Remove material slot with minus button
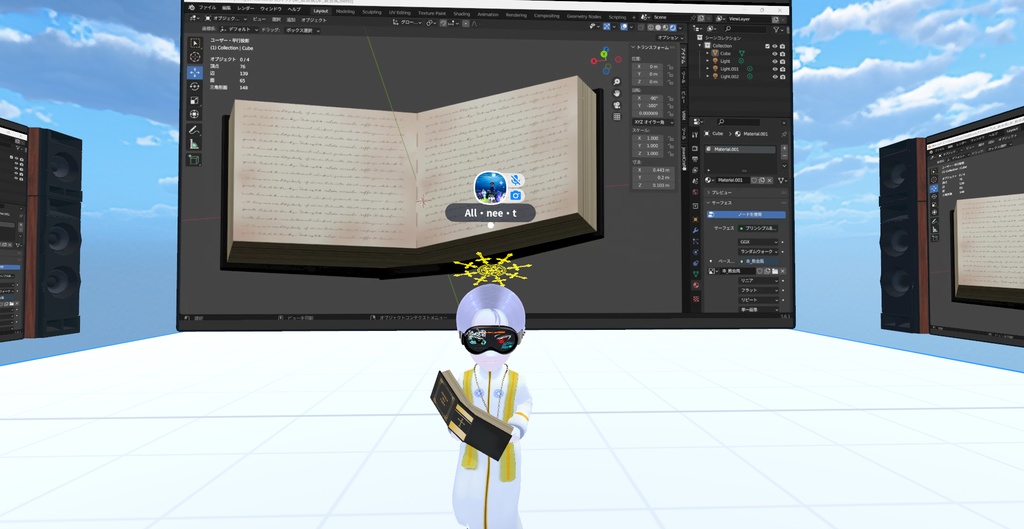The width and height of the screenshot is (1024, 529). point(784,156)
